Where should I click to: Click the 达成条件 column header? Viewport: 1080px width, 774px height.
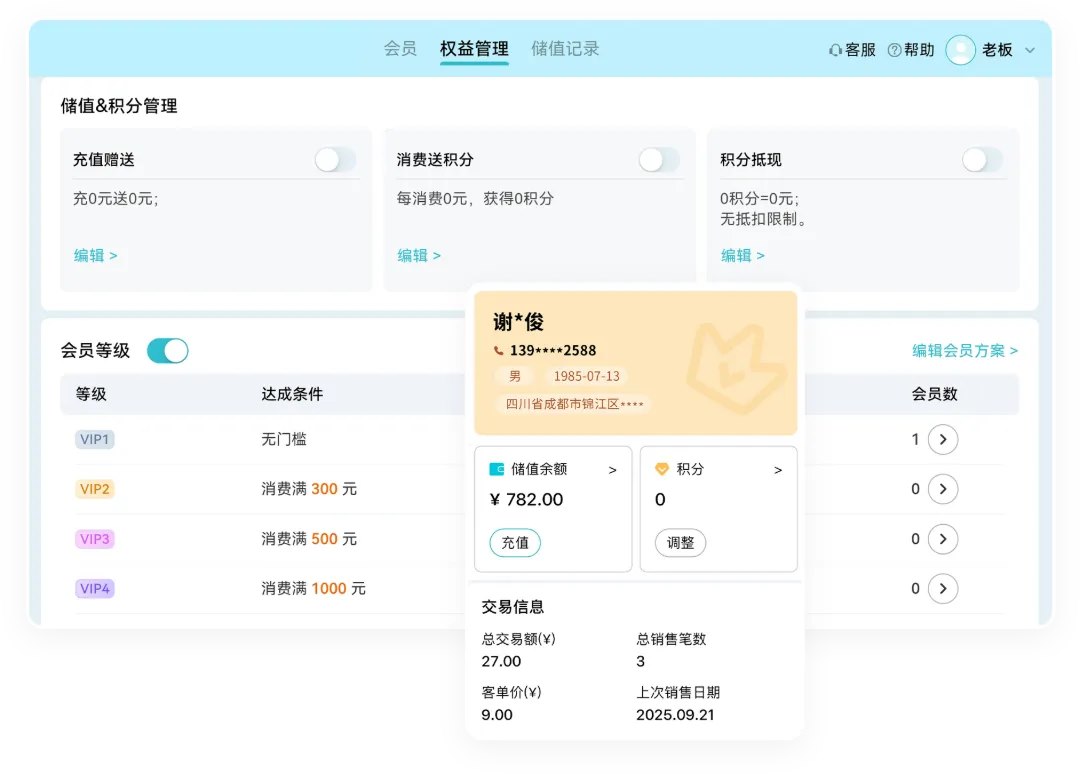pos(292,394)
